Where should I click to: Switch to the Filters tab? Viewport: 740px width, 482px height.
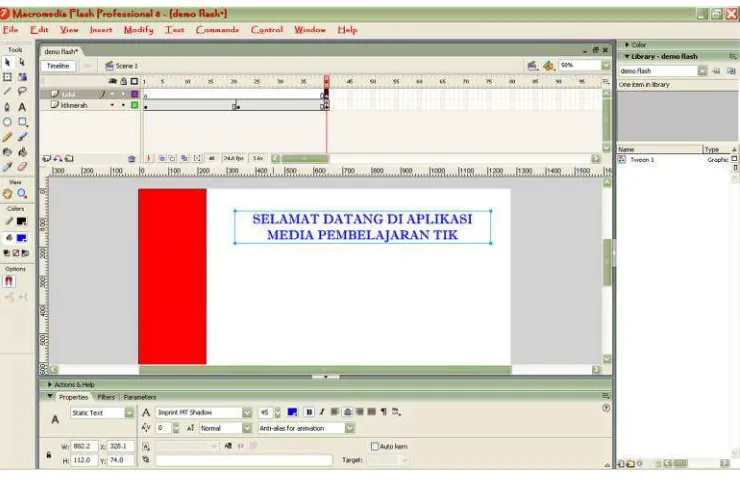point(106,397)
